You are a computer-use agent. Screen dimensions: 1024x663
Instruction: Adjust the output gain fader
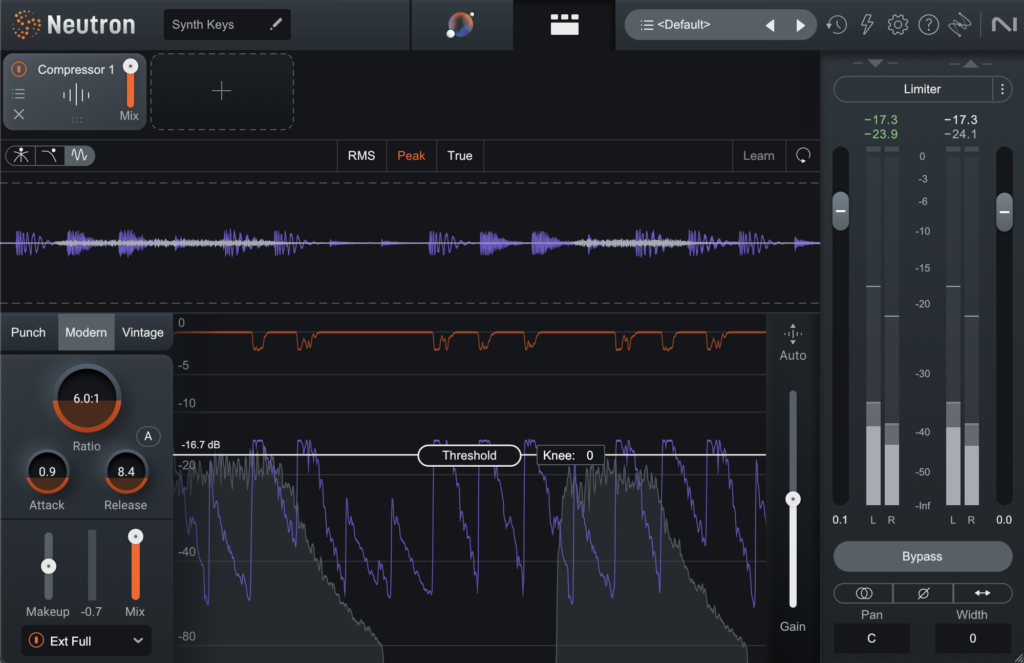coord(1004,212)
